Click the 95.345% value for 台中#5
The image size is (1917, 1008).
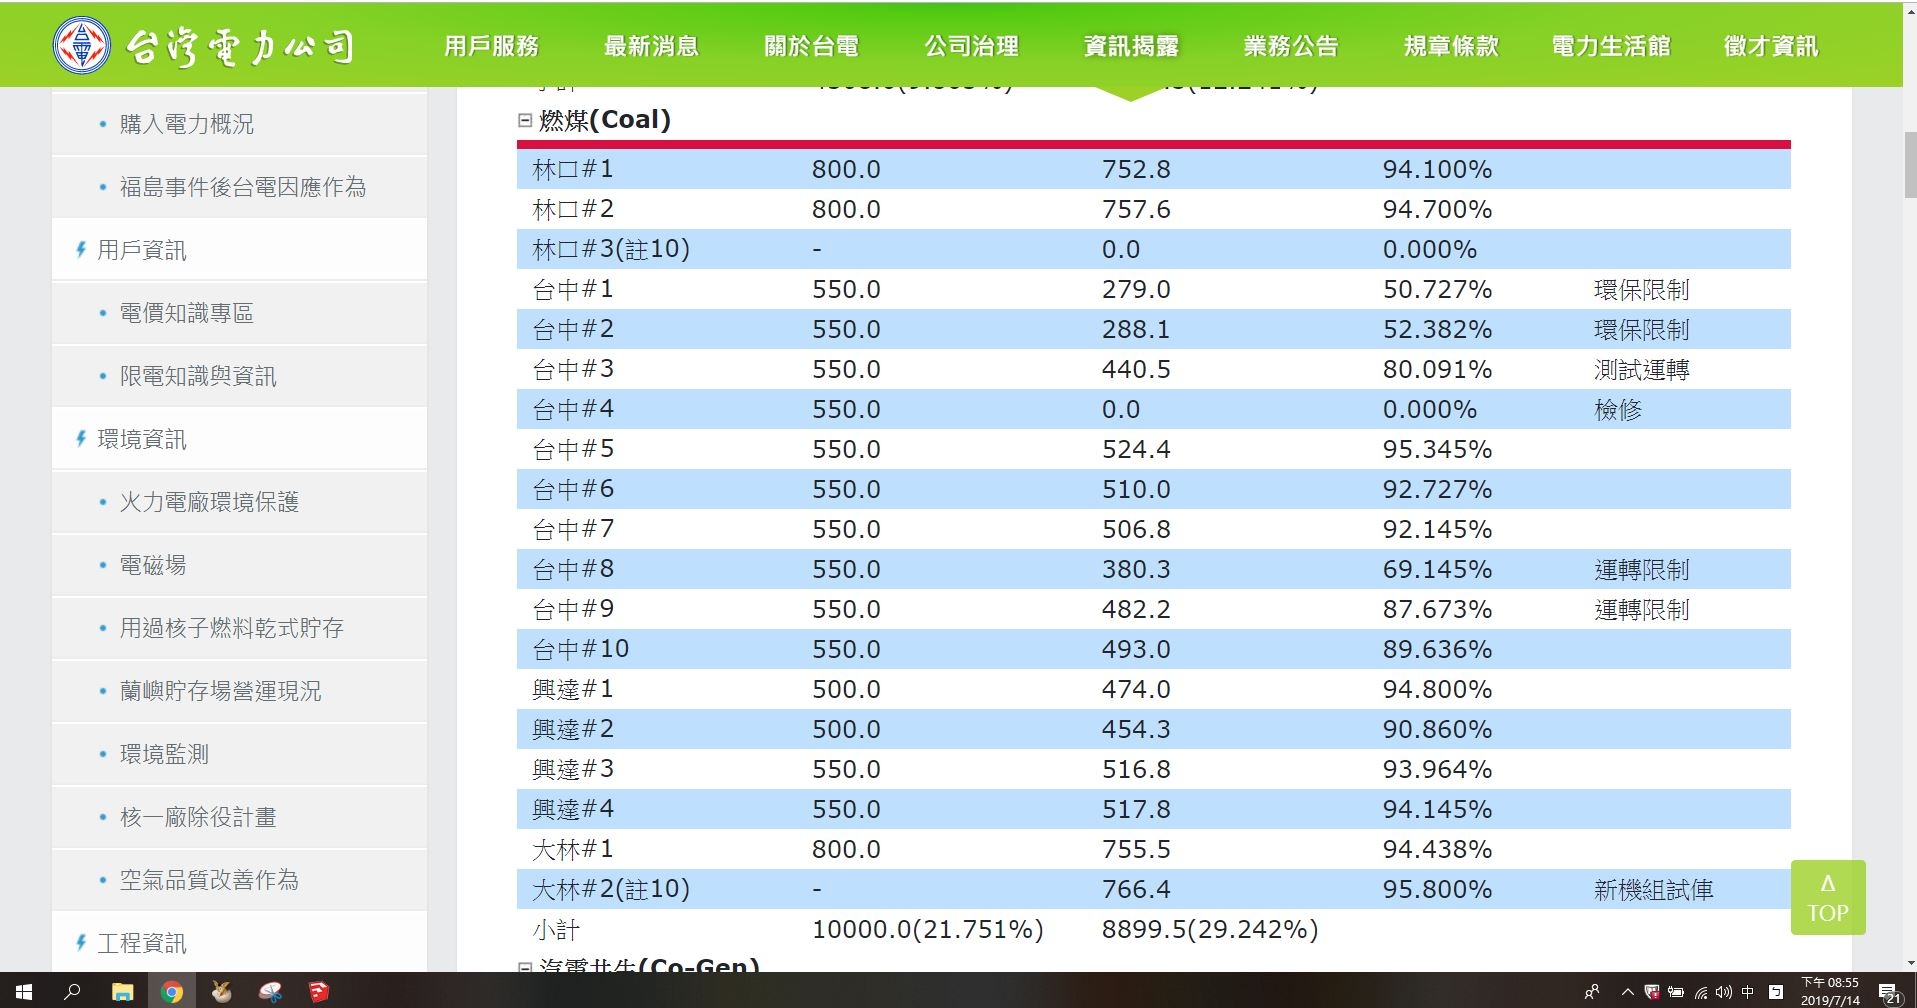1437,449
